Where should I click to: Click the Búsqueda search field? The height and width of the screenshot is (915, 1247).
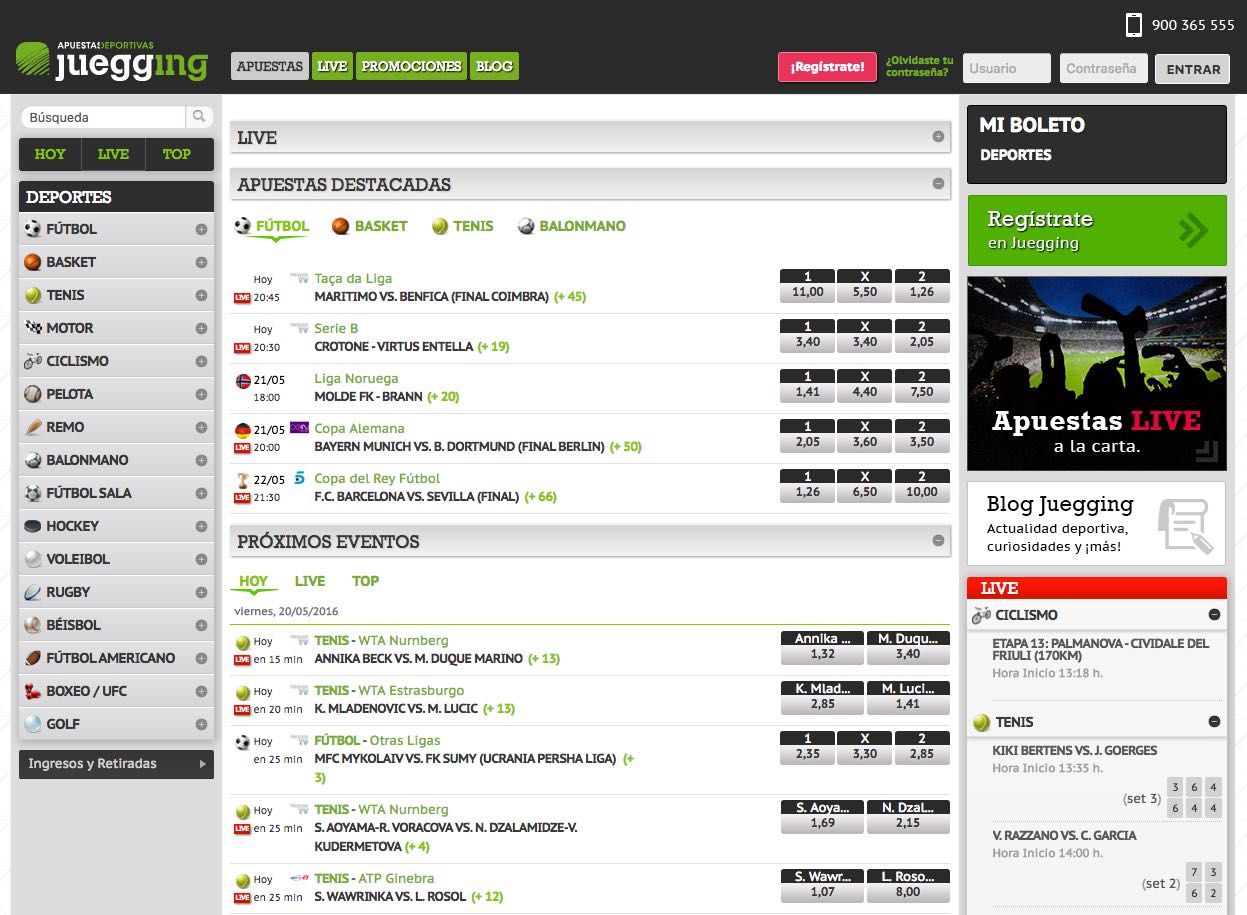(x=103, y=117)
